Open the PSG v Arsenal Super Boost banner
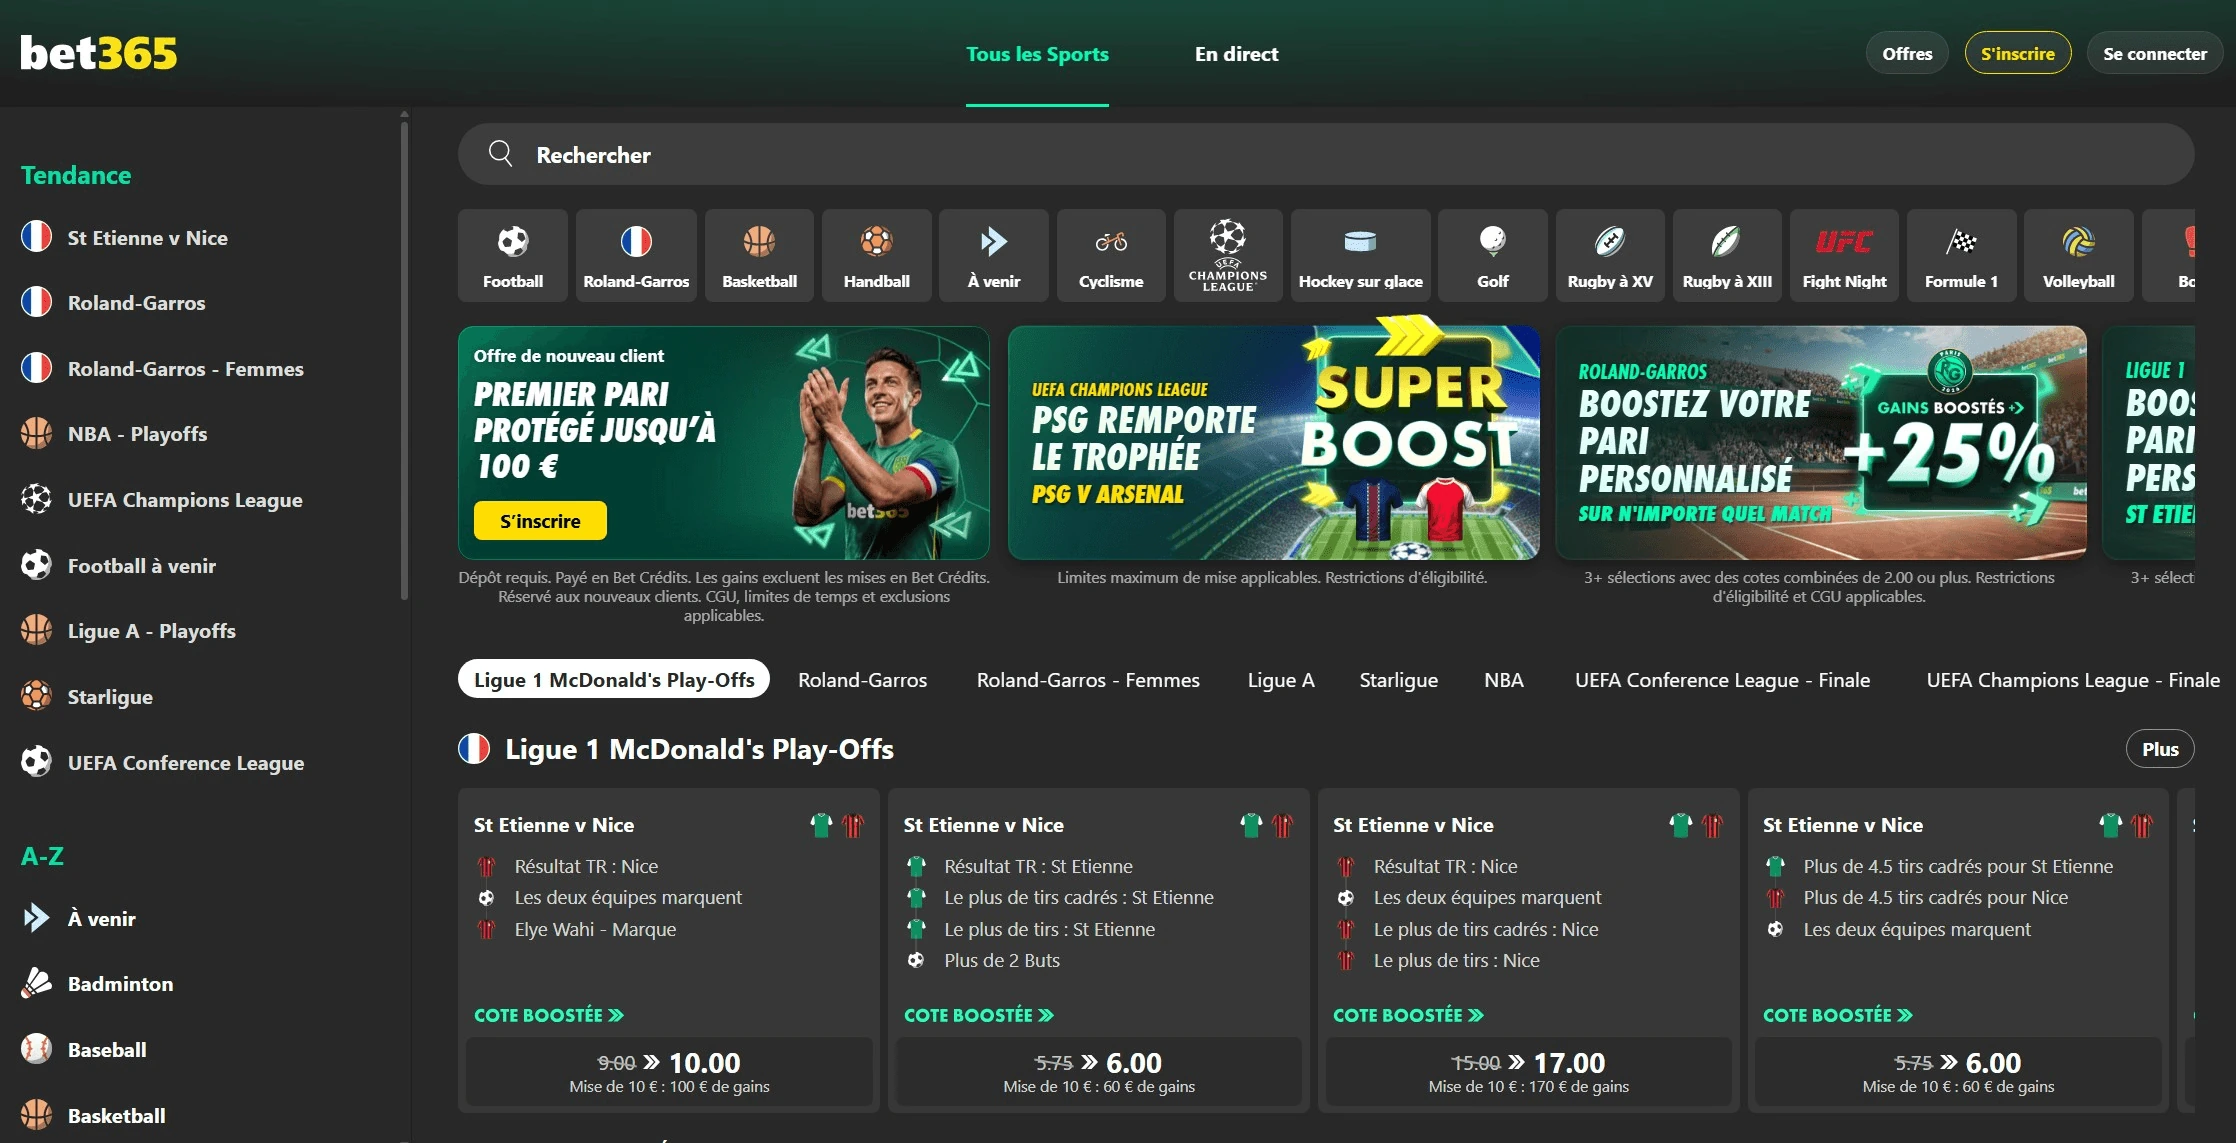The width and height of the screenshot is (2236, 1143). coord(1273,442)
